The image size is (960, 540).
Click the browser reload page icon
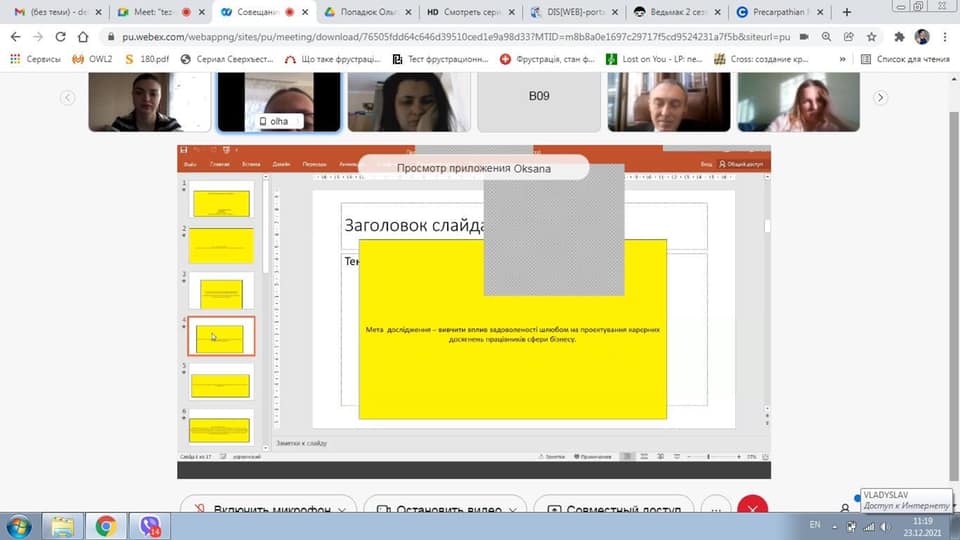59,36
